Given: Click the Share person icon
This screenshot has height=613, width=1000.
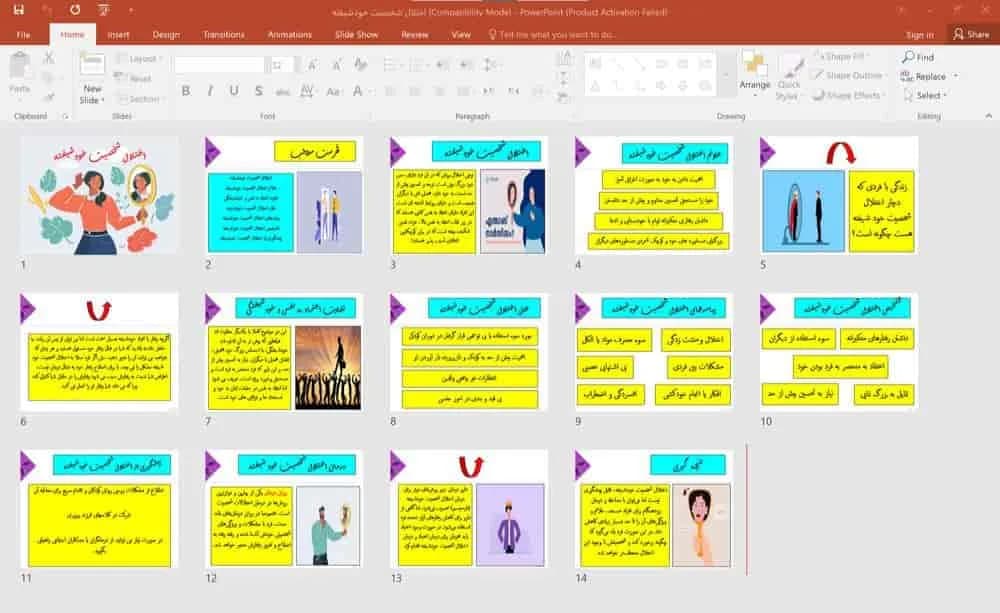Looking at the screenshot, I should point(958,34).
